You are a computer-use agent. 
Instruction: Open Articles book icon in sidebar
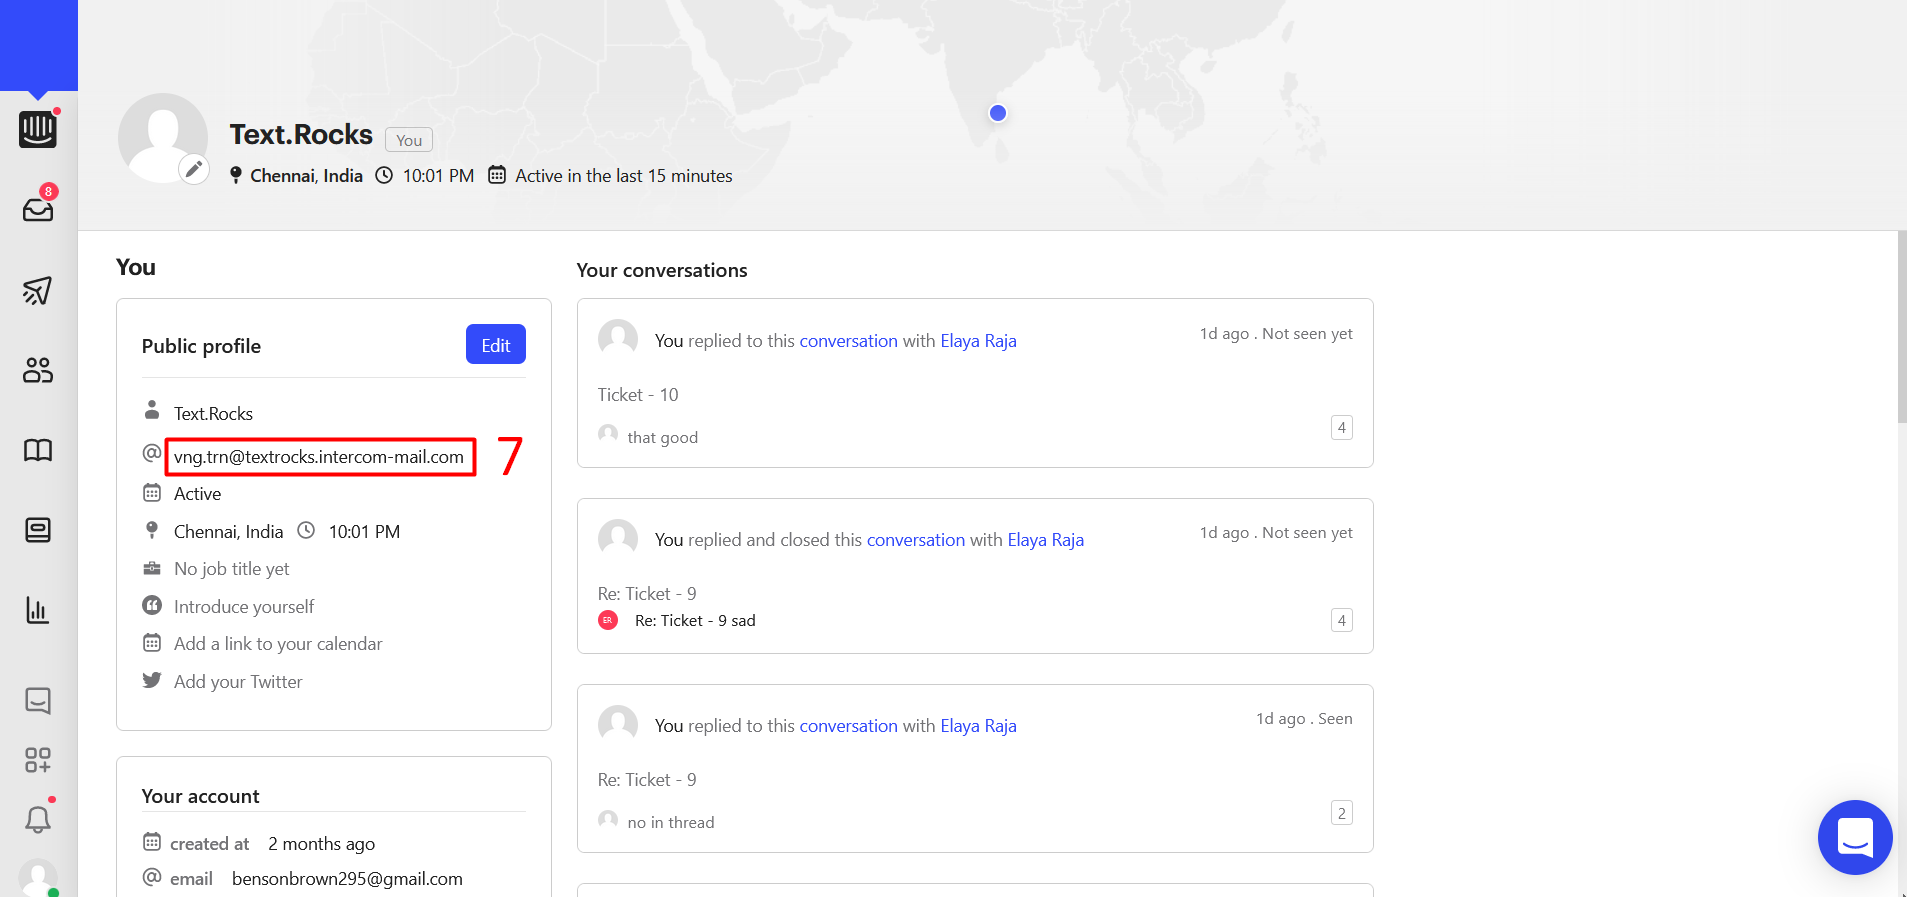pos(38,450)
